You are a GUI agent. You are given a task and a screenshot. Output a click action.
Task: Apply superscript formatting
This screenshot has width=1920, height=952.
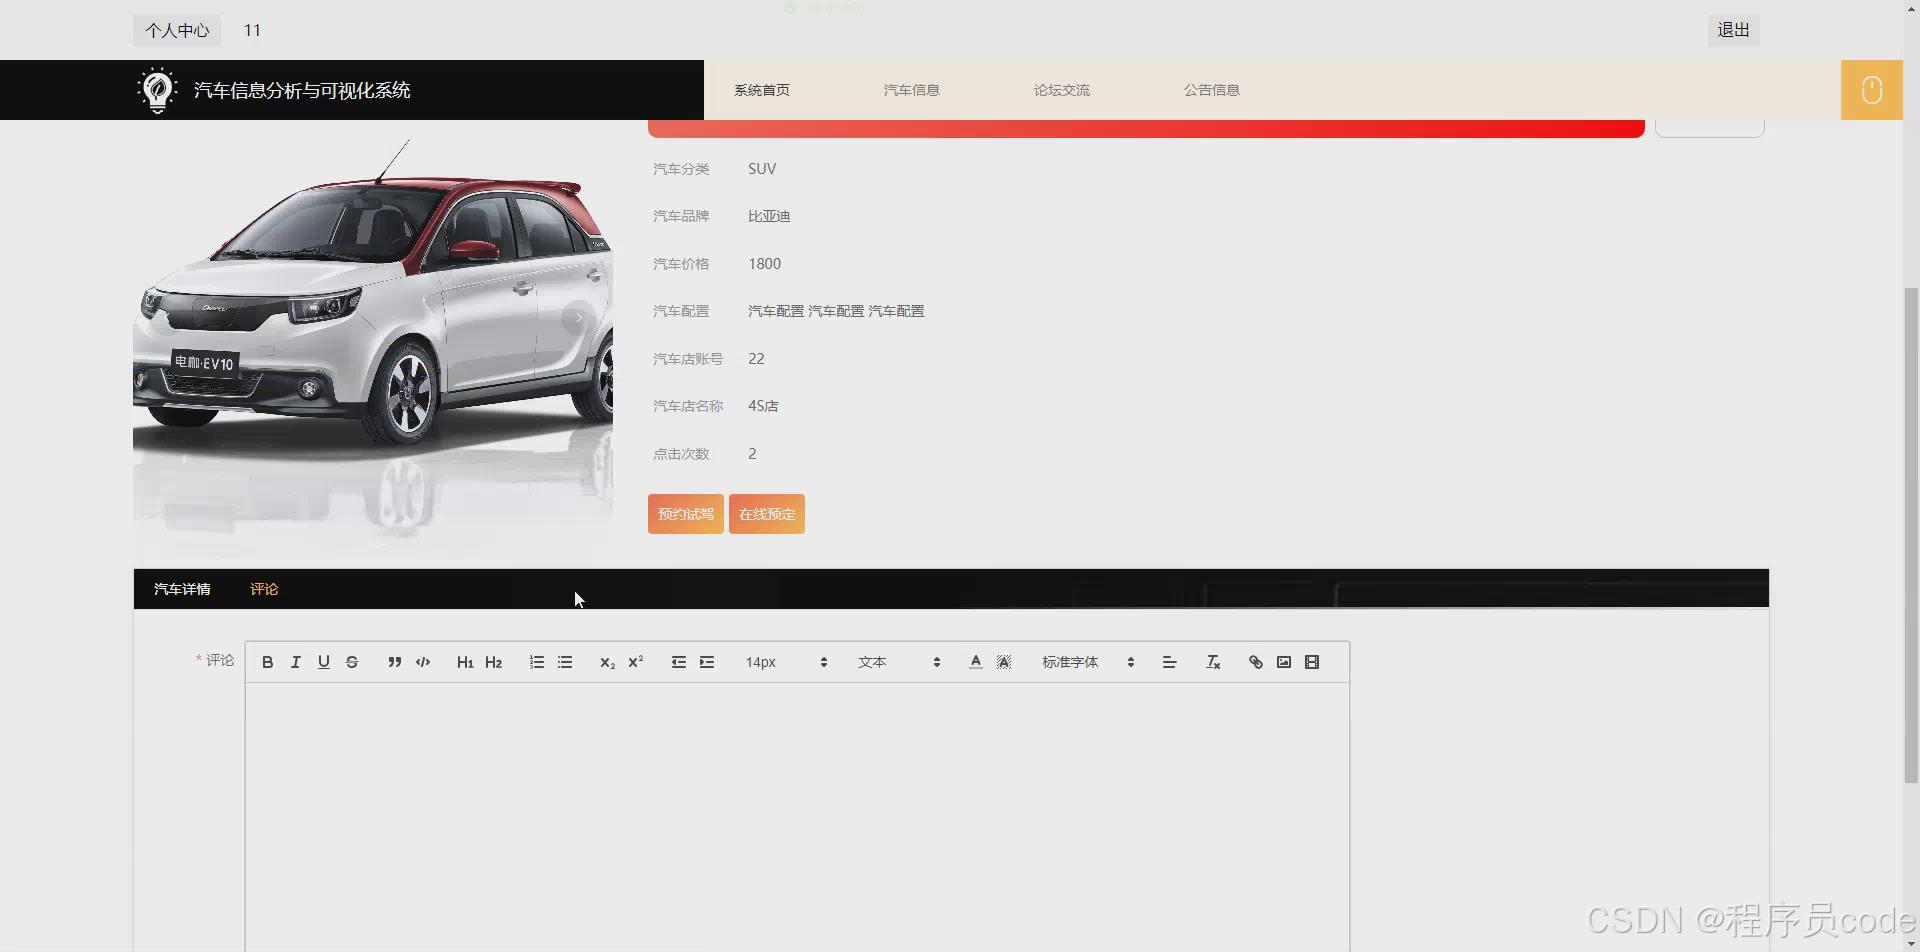(x=635, y=662)
